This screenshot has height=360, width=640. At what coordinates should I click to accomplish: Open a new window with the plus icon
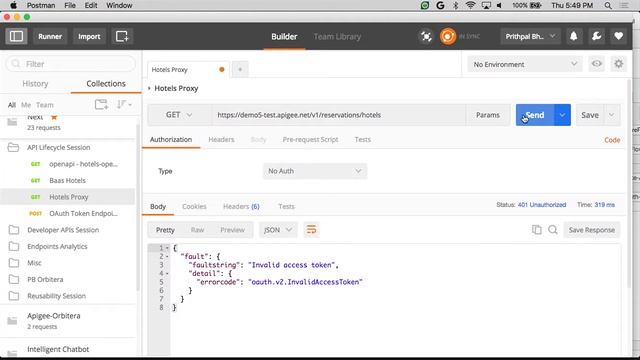122,36
